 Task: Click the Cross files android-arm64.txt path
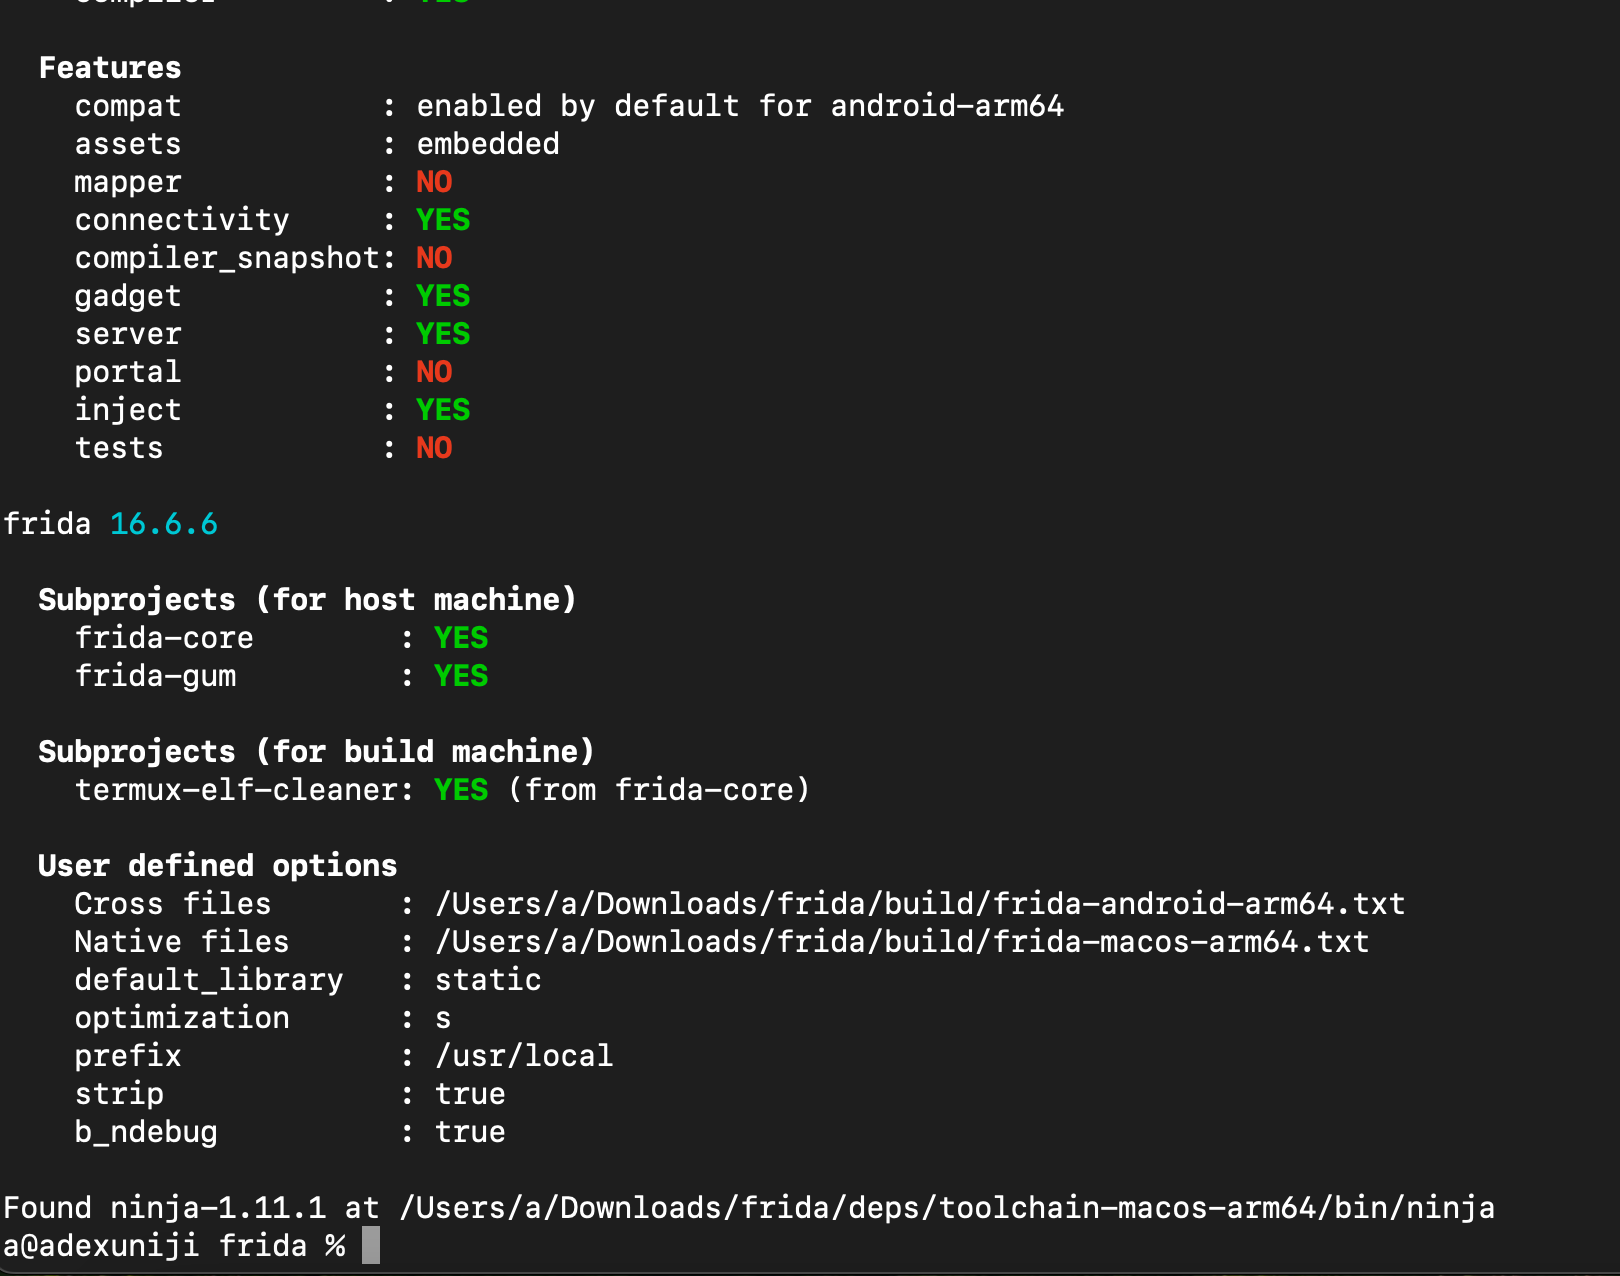920,904
